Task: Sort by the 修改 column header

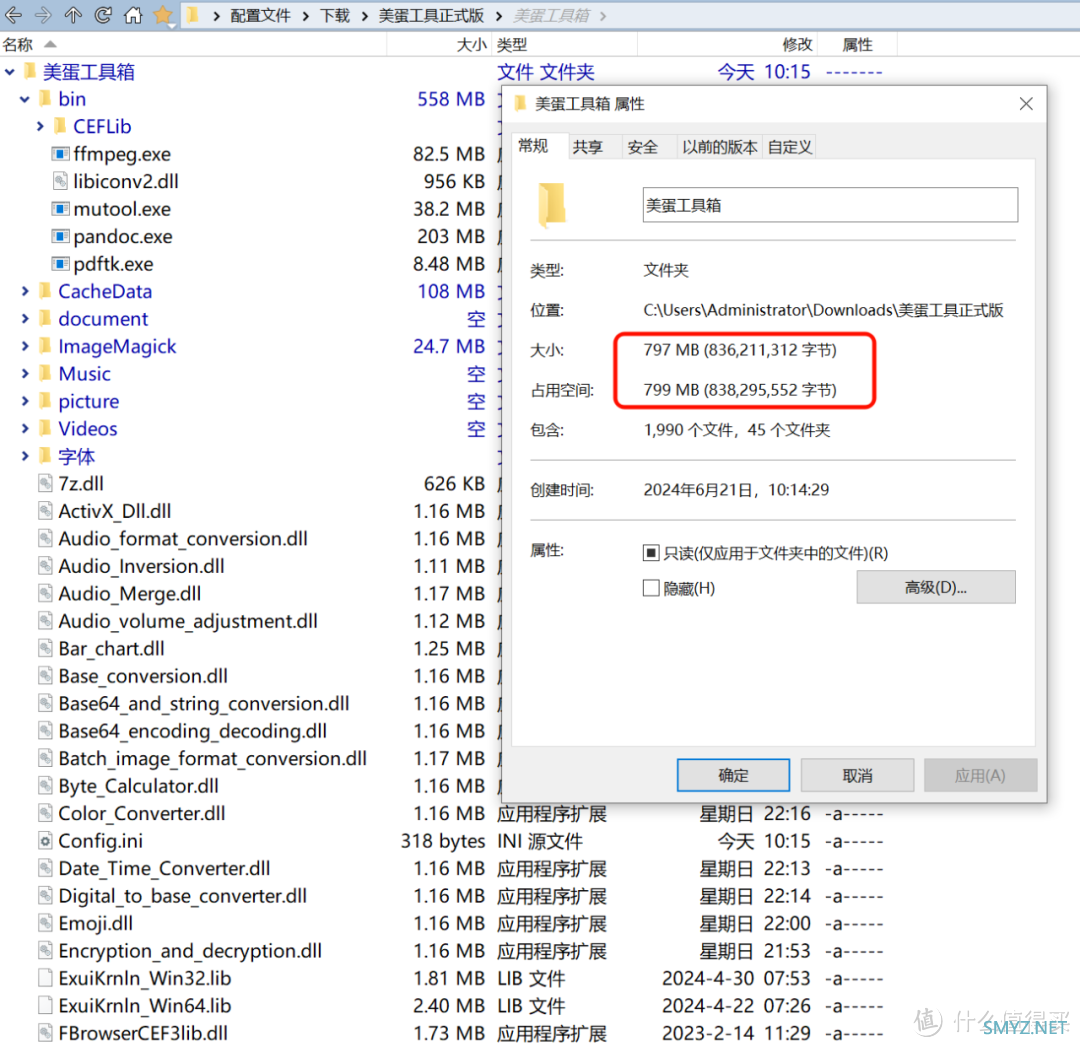Action: 727,45
